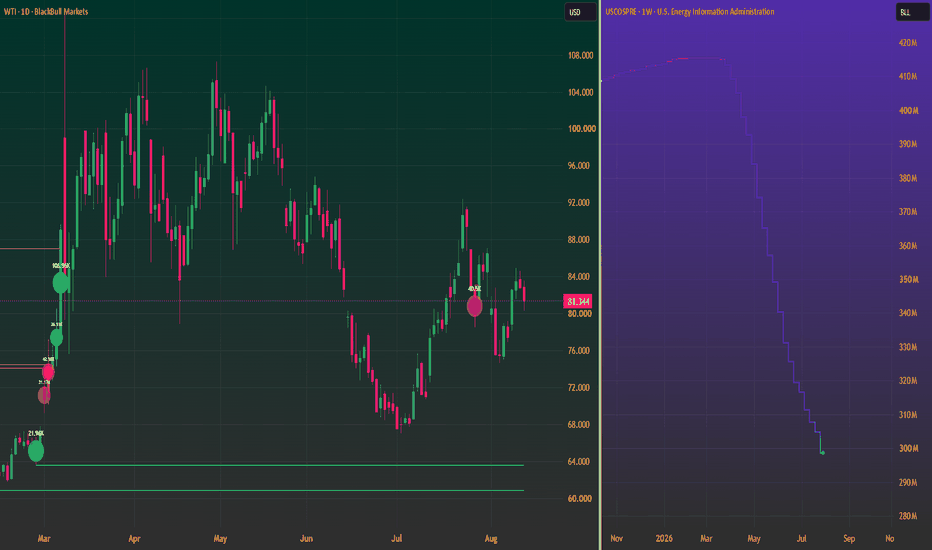This screenshot has height=550, width=932.
Task: Click the green bubble labeled 21.96K
Action: (x=36, y=450)
